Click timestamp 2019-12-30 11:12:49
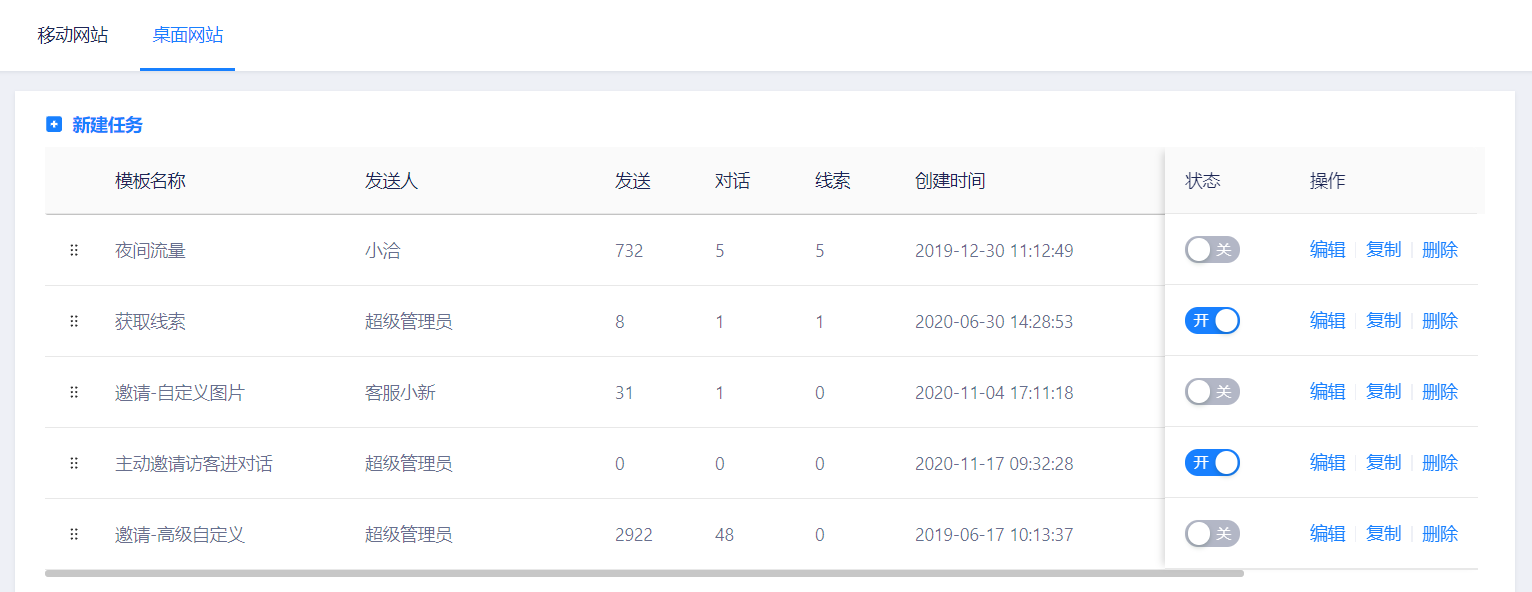The image size is (1532, 592). [994, 251]
